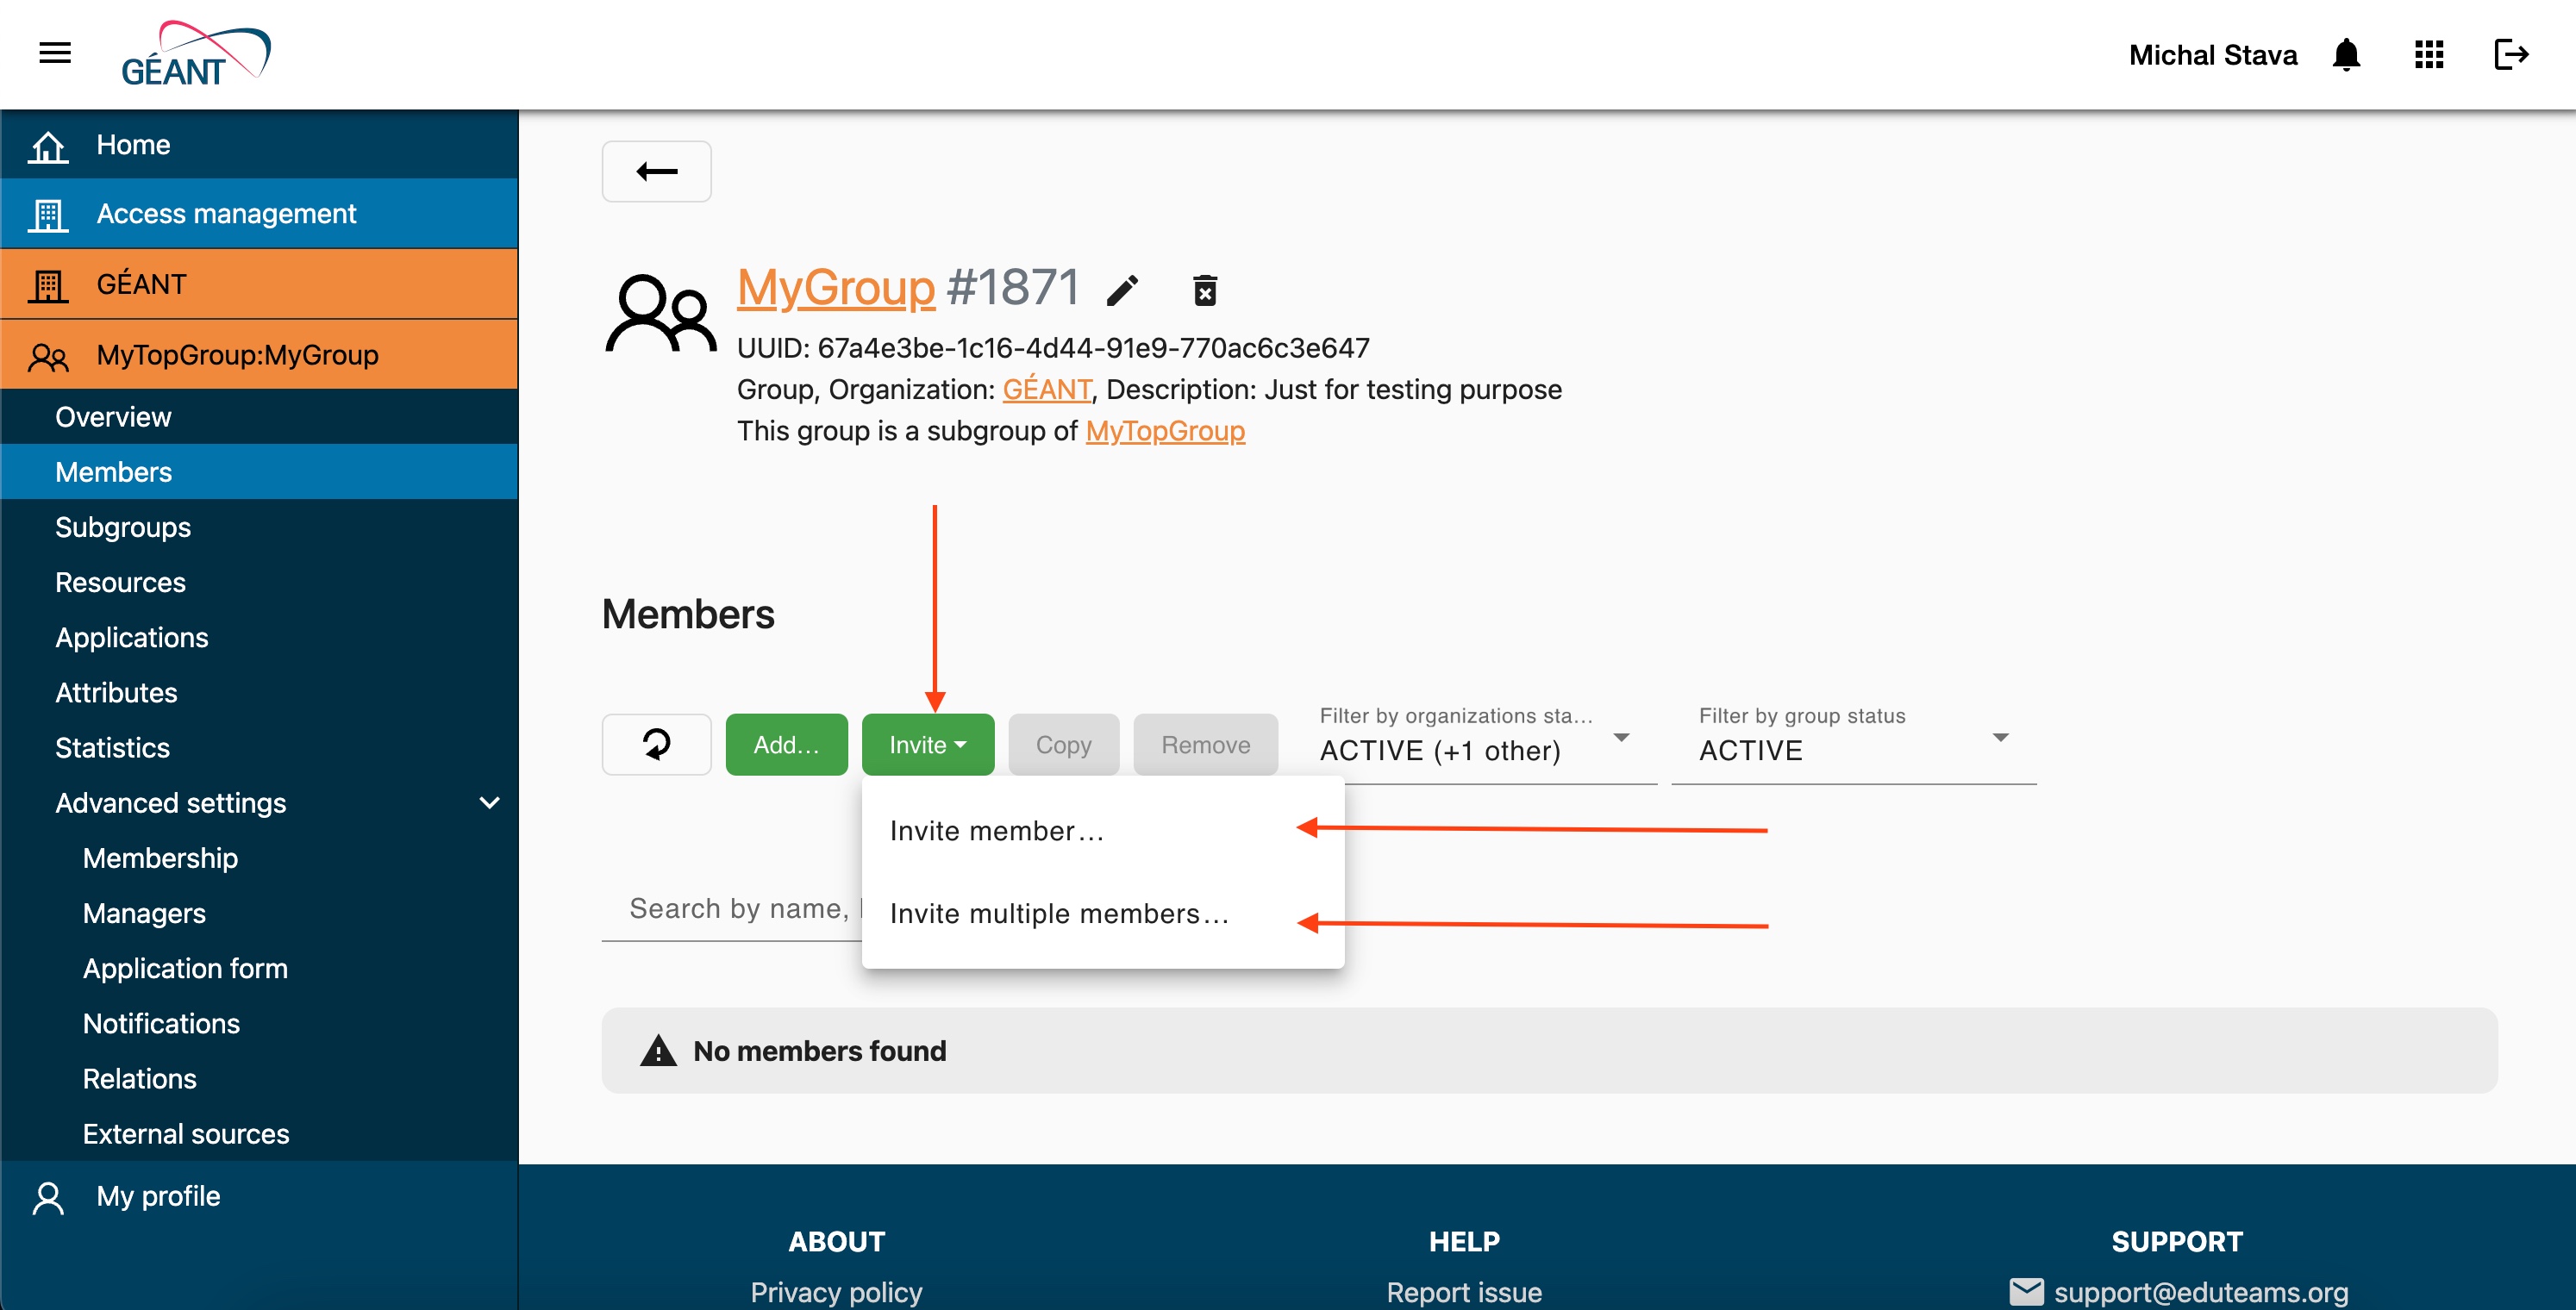Open the hamburger navigation menu

click(55, 53)
